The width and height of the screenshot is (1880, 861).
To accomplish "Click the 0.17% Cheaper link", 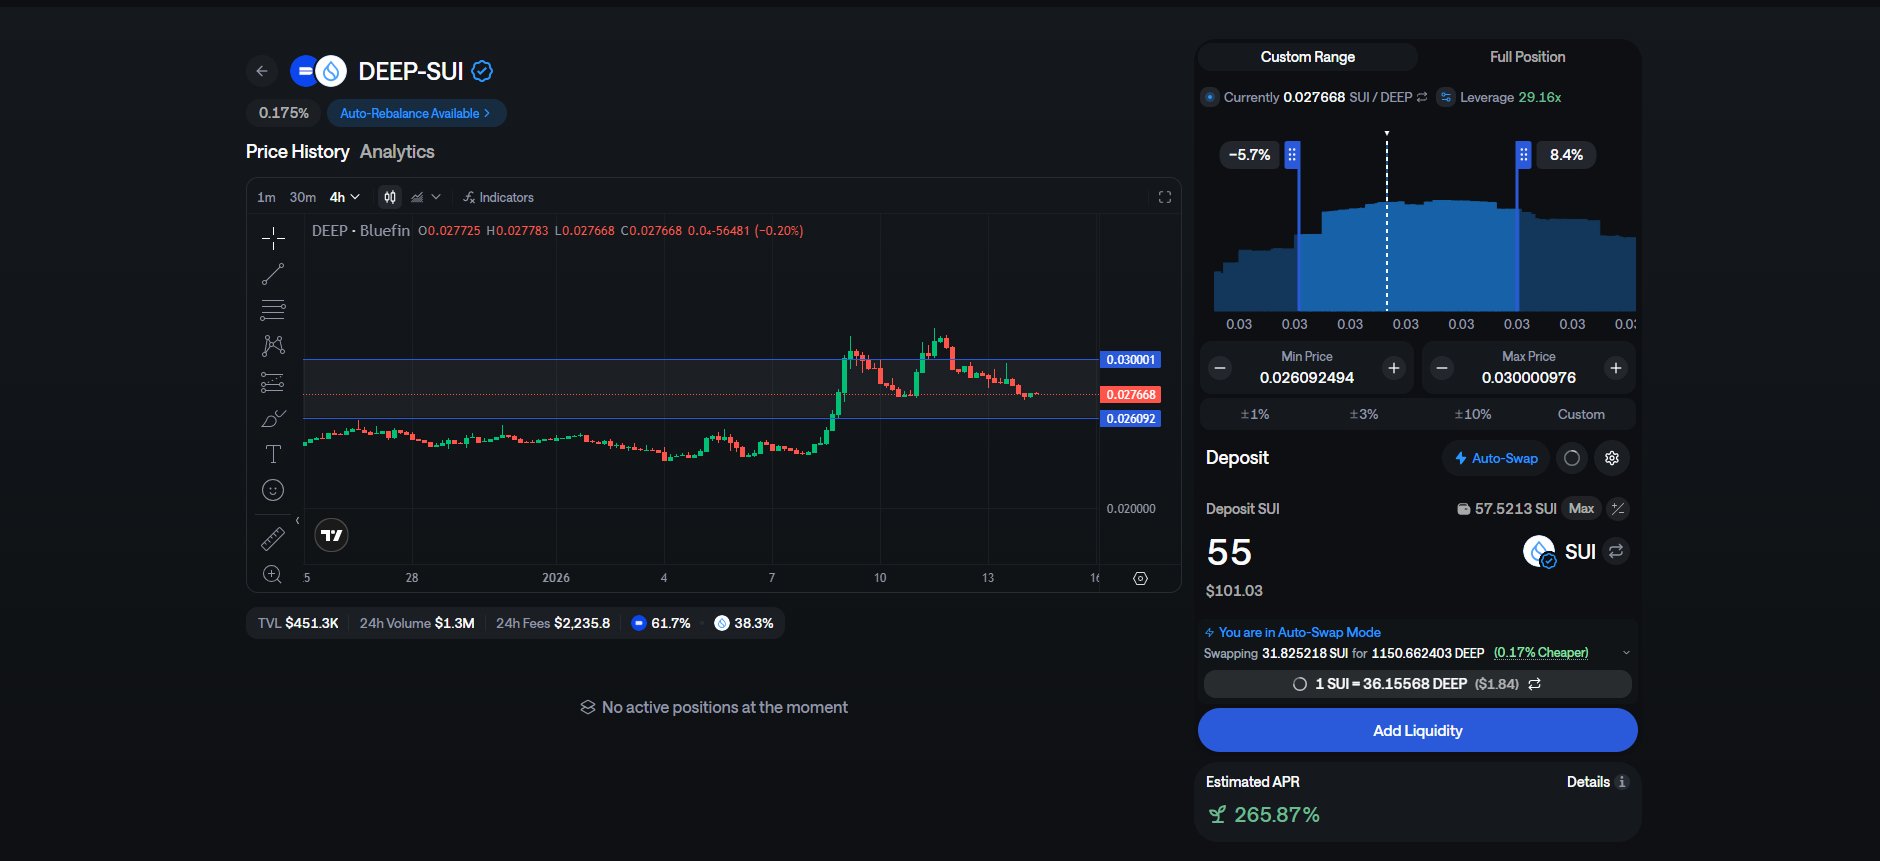I will 1541,653.
